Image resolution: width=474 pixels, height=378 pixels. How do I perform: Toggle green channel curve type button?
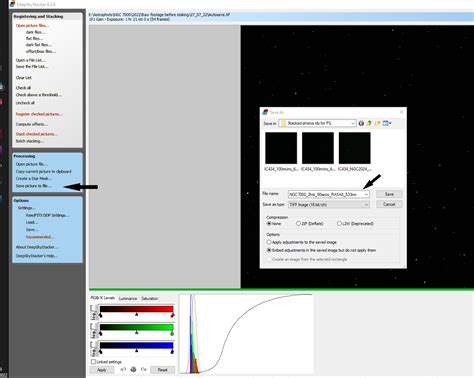tap(94, 330)
